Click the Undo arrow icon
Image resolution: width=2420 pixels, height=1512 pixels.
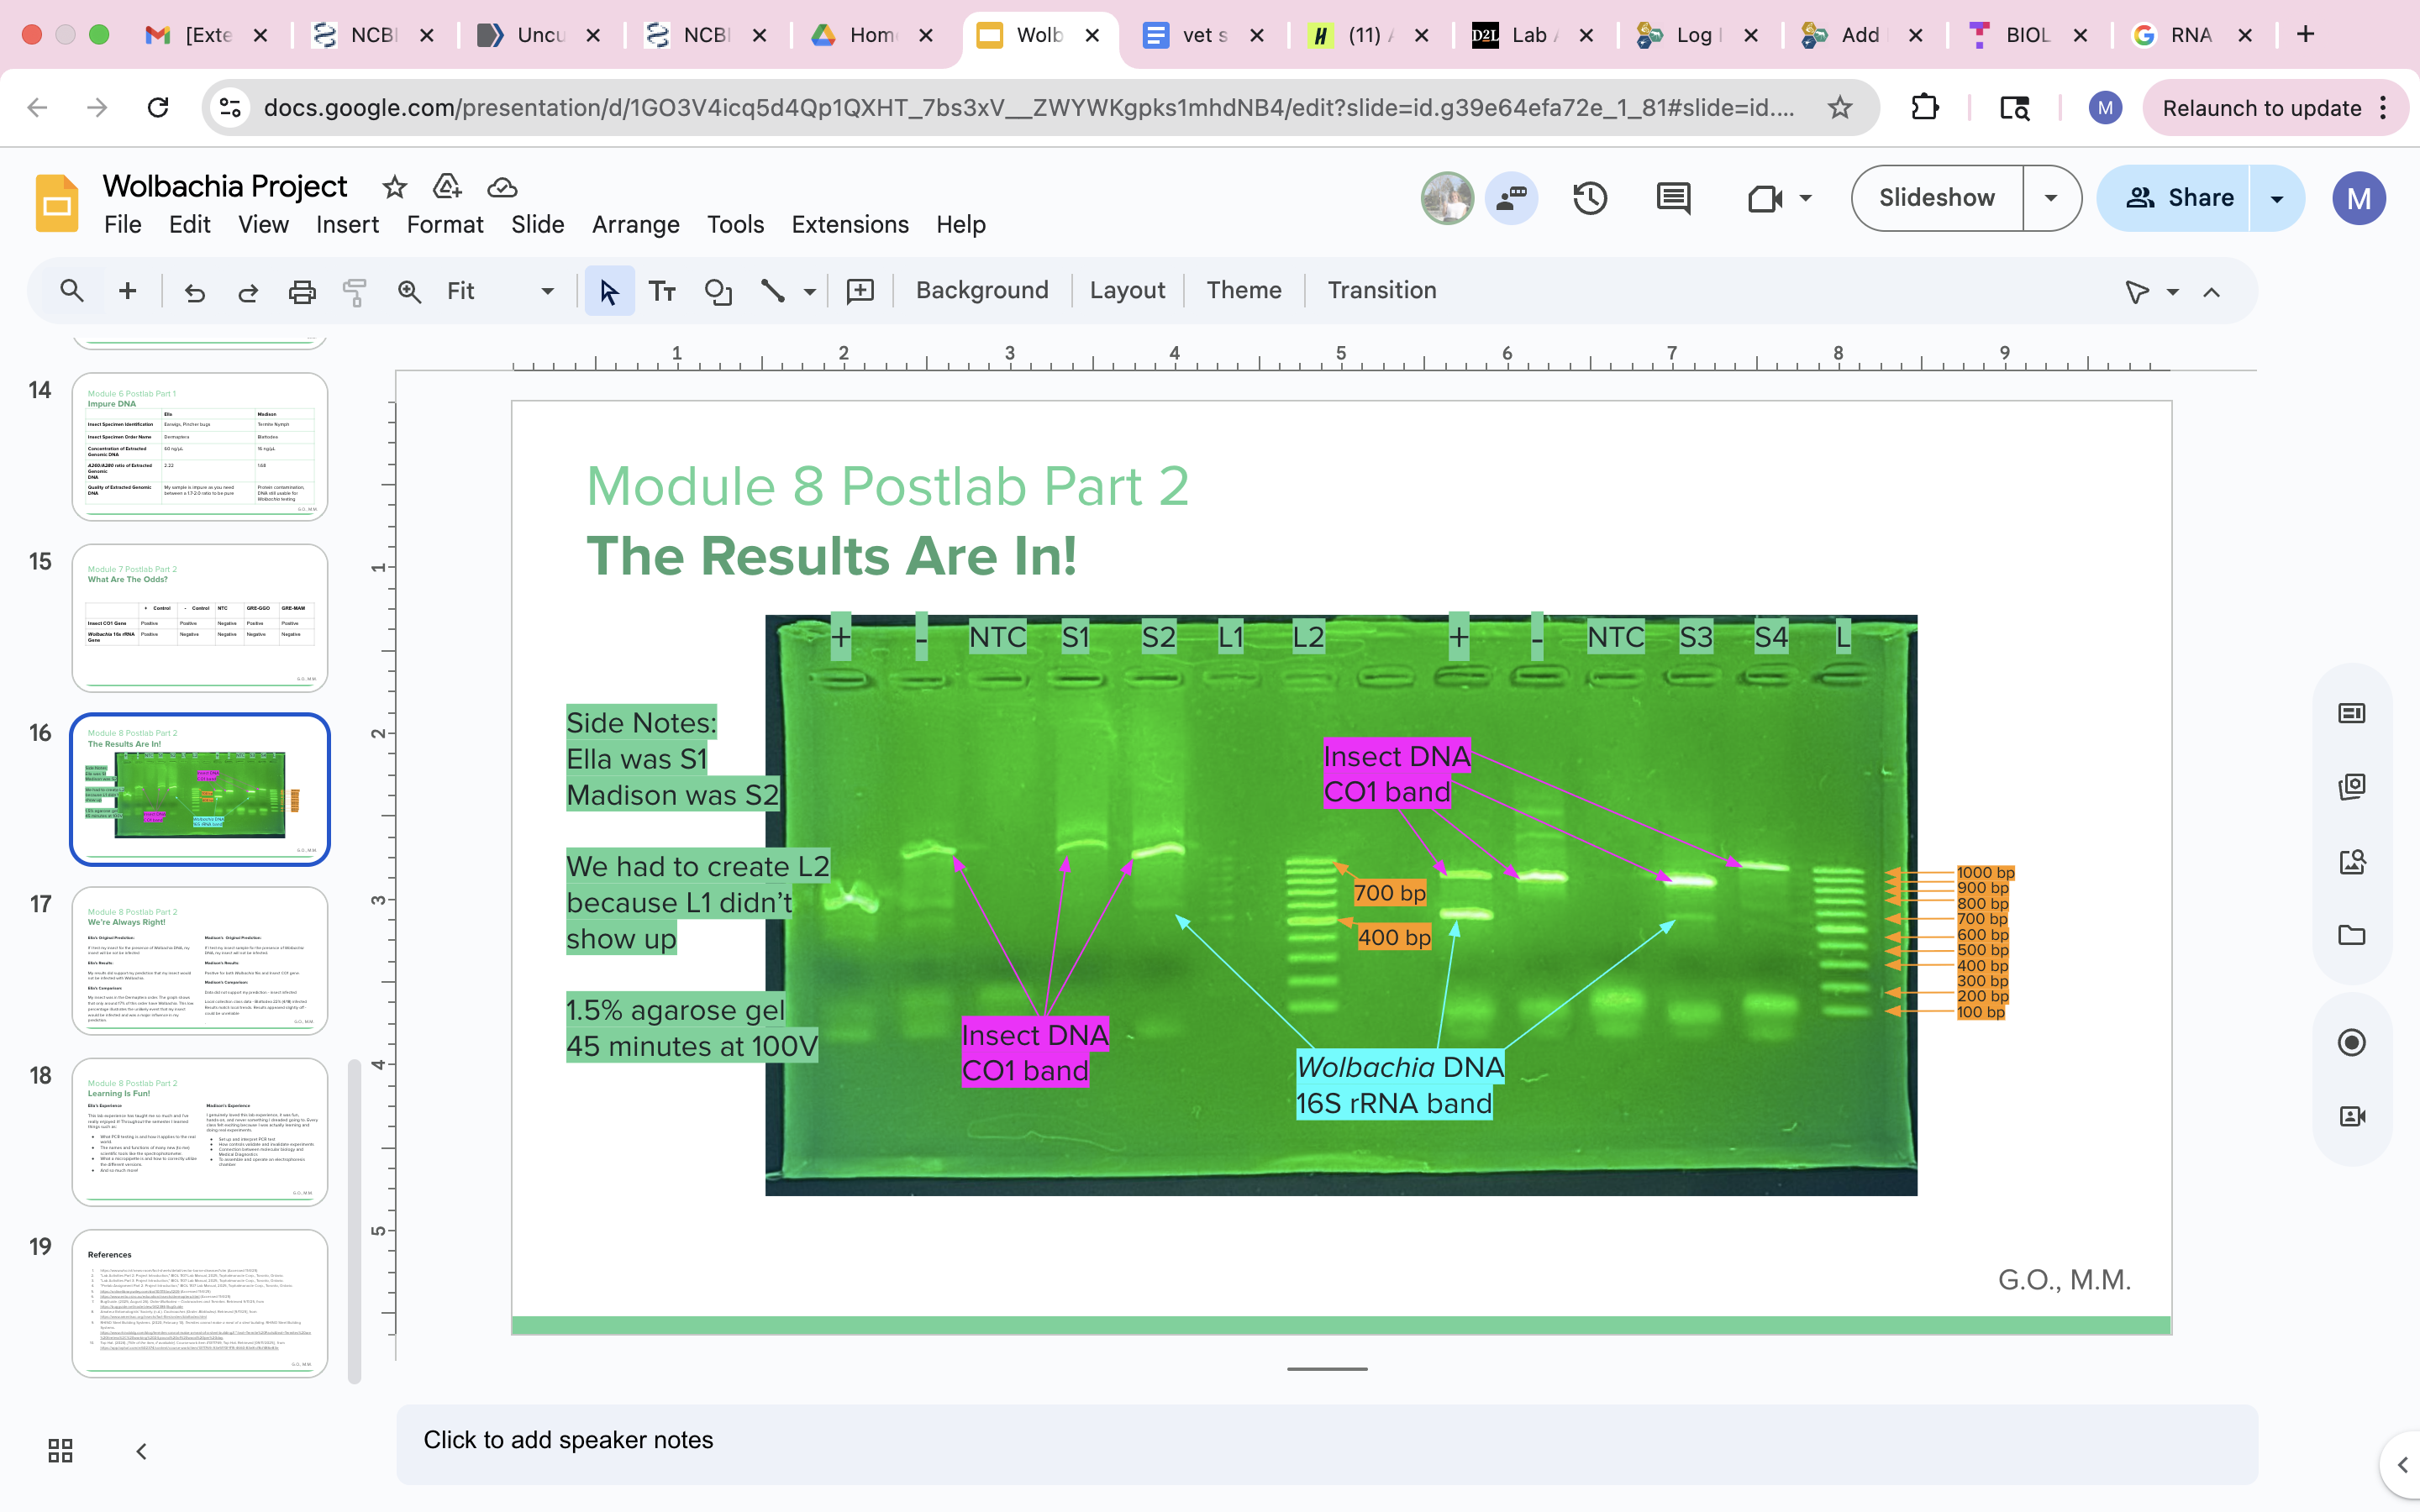(x=194, y=291)
